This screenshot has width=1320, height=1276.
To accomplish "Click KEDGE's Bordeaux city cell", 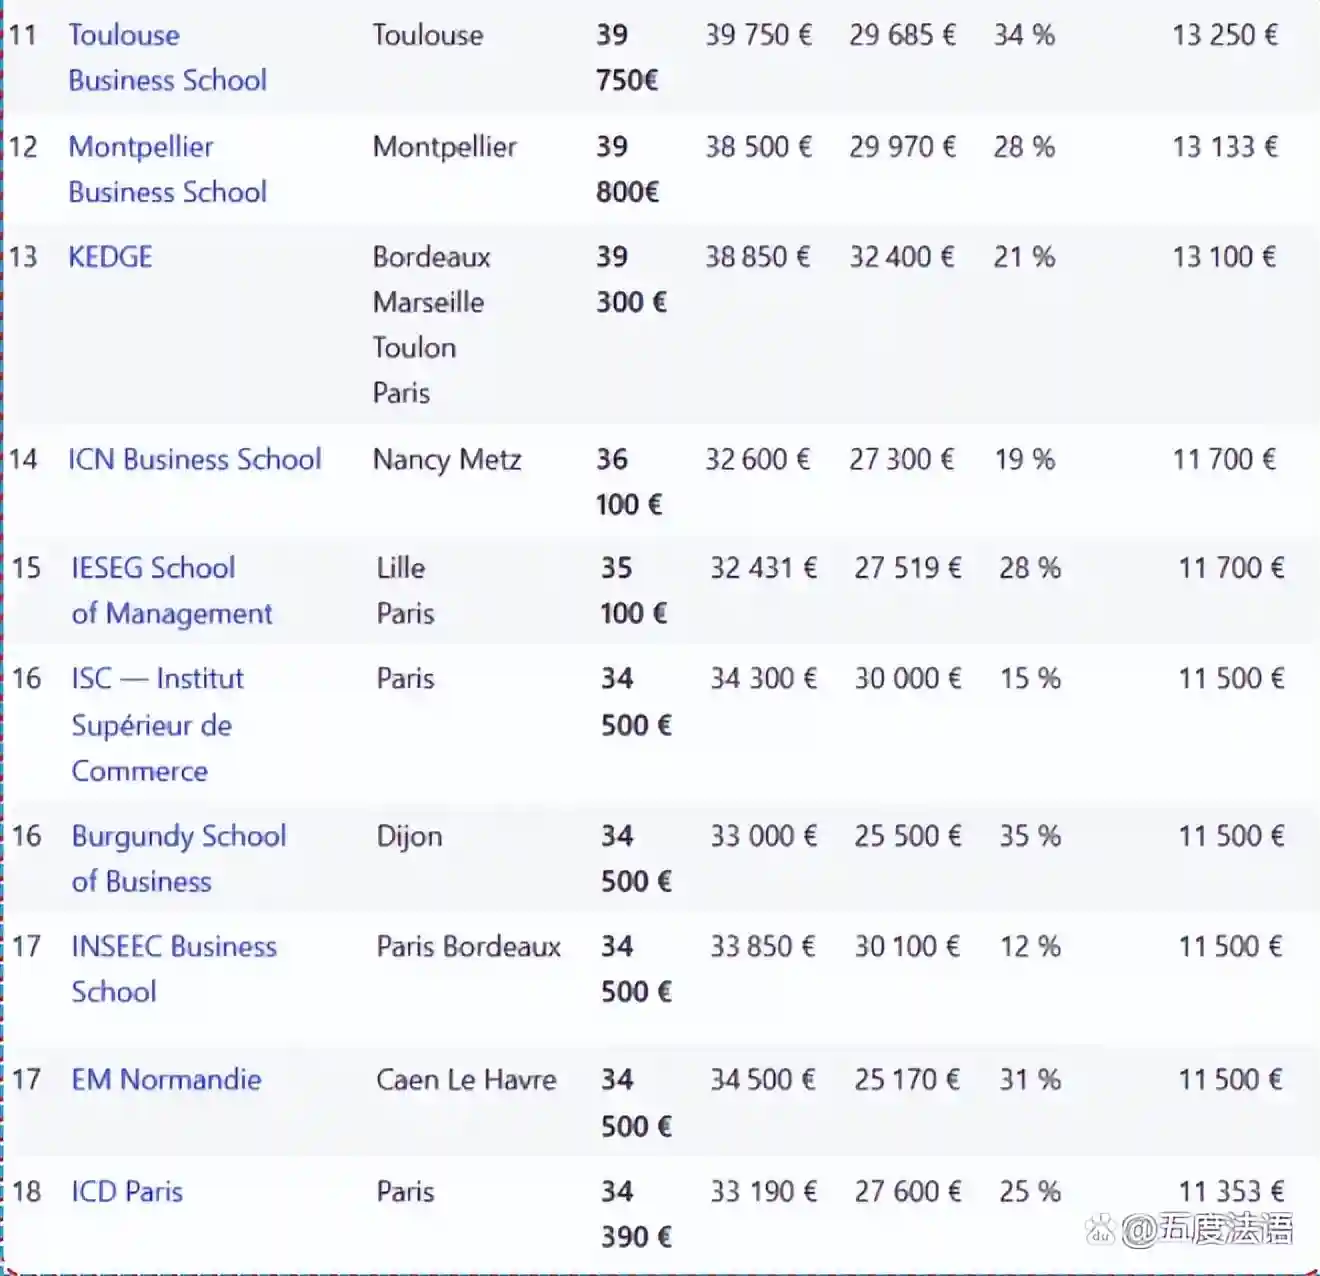I will (x=431, y=257).
